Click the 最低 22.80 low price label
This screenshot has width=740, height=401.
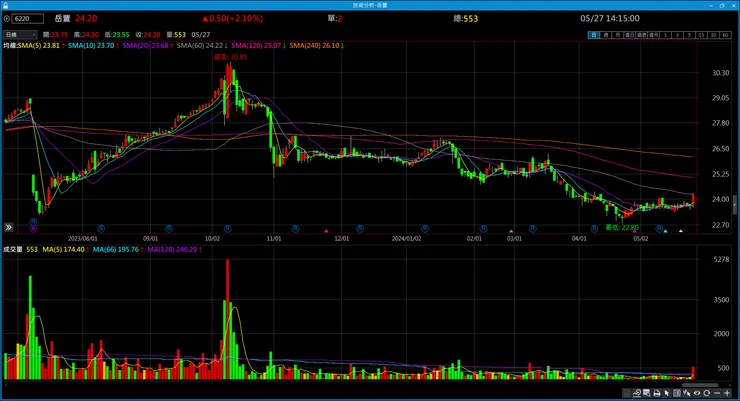(622, 227)
